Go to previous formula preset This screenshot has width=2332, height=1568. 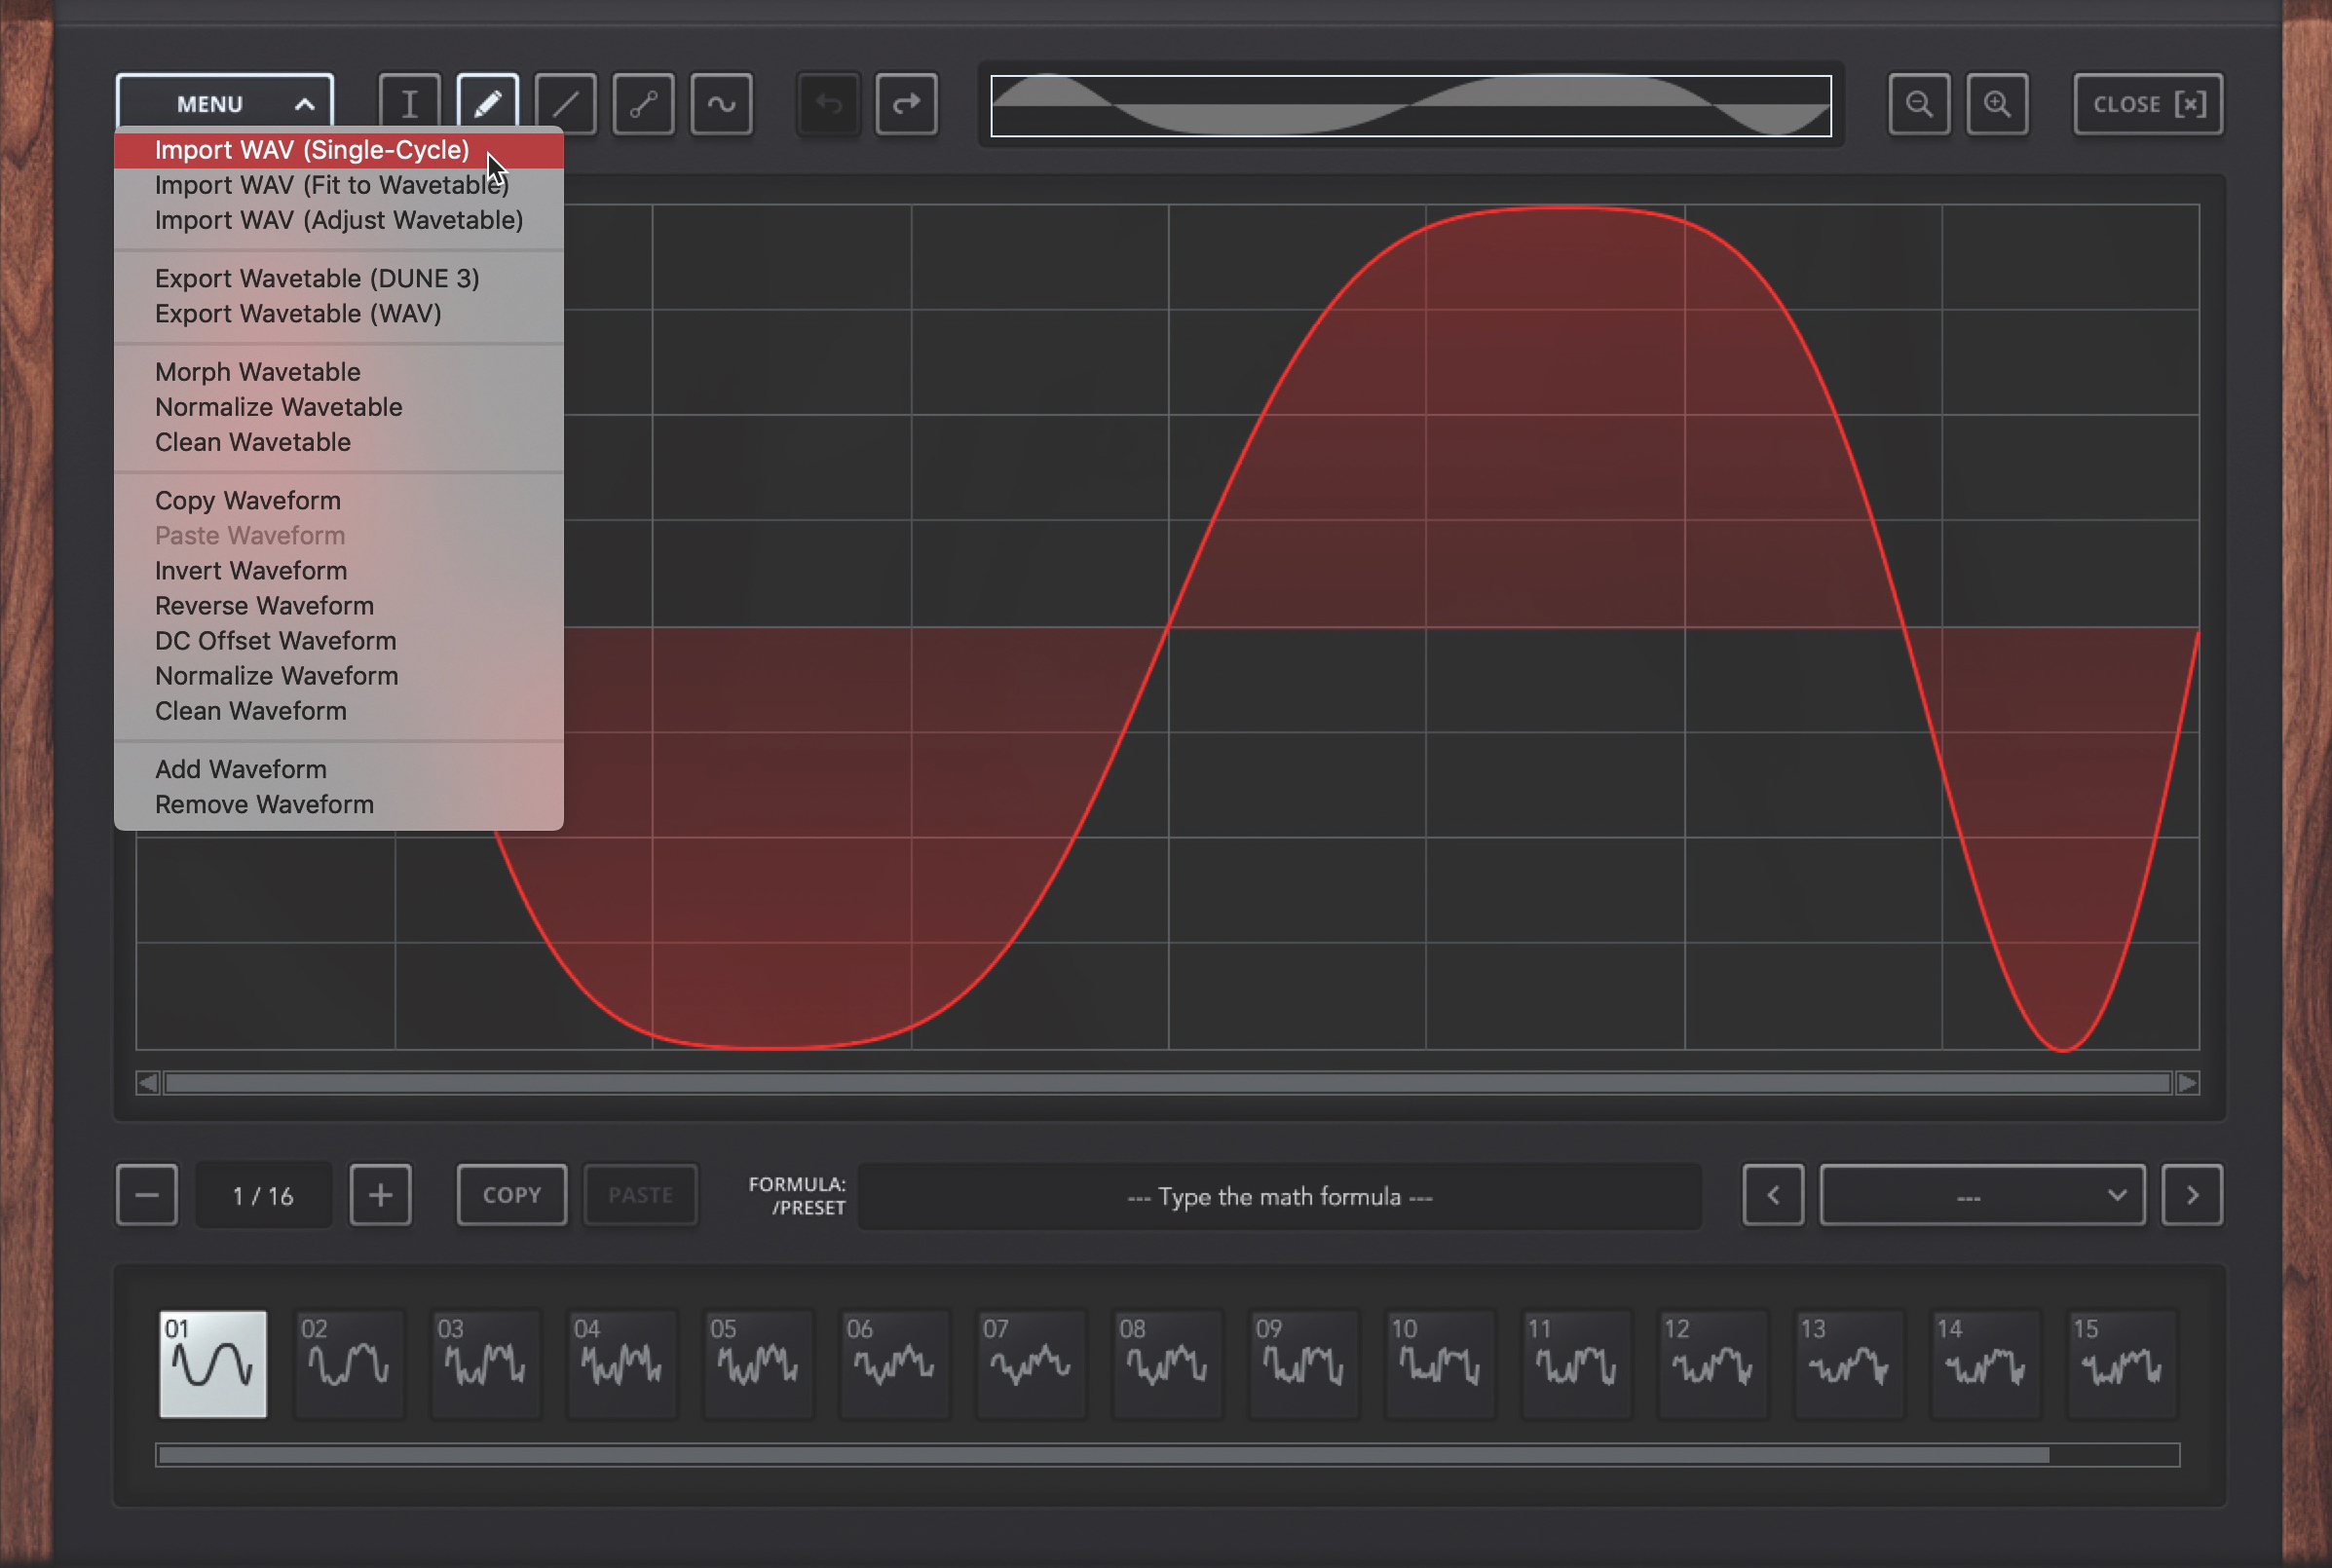[x=1773, y=1194]
